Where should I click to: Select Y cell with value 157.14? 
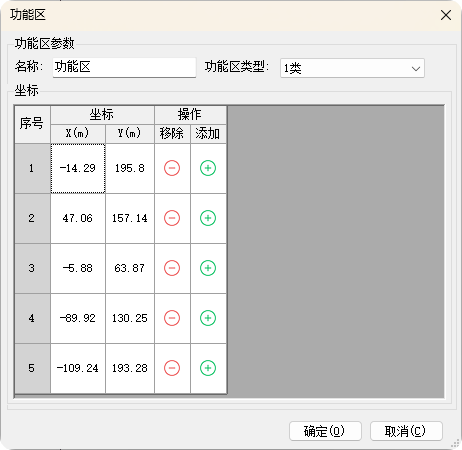tap(130, 218)
